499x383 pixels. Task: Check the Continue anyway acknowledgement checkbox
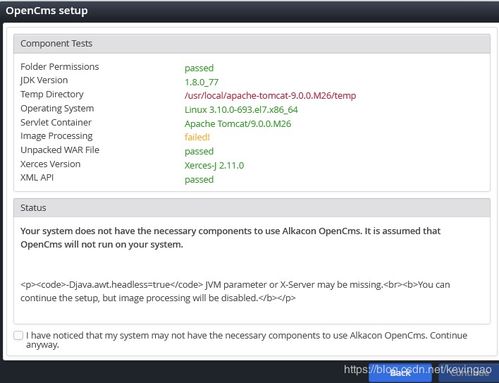[x=18, y=335]
